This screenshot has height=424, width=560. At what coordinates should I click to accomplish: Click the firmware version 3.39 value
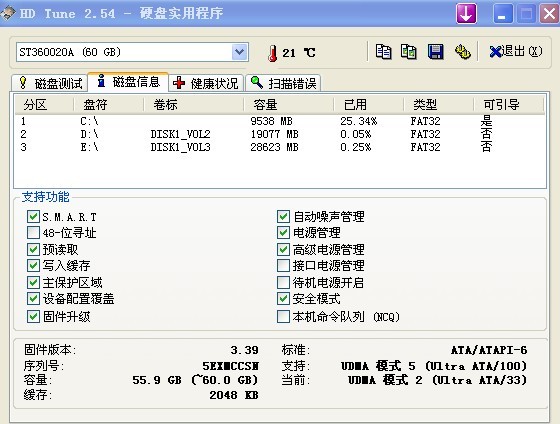[244, 350]
